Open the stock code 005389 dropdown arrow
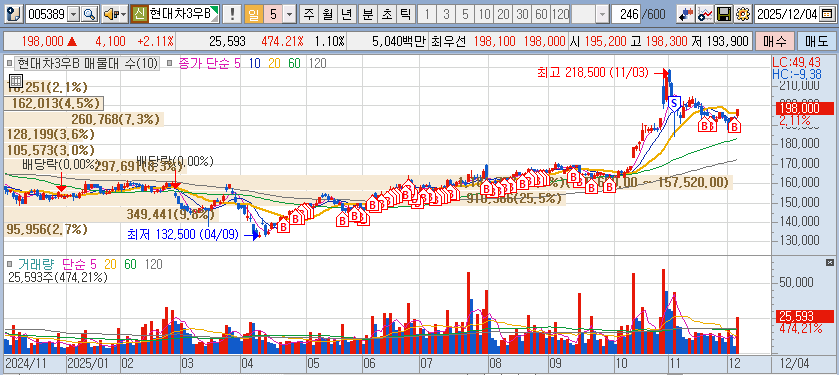Viewport: 839px width, 375px height. tap(74, 14)
